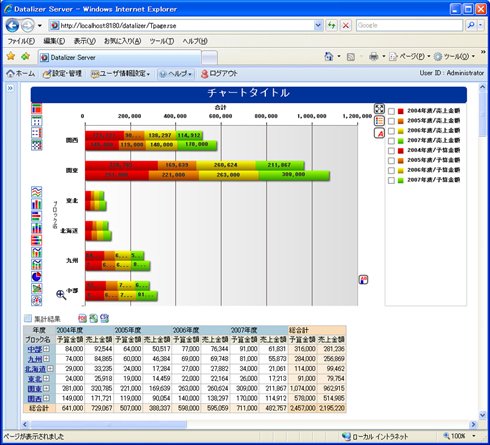Select the line chart type icon
490x445 pixels.
pyautogui.click(x=36, y=192)
